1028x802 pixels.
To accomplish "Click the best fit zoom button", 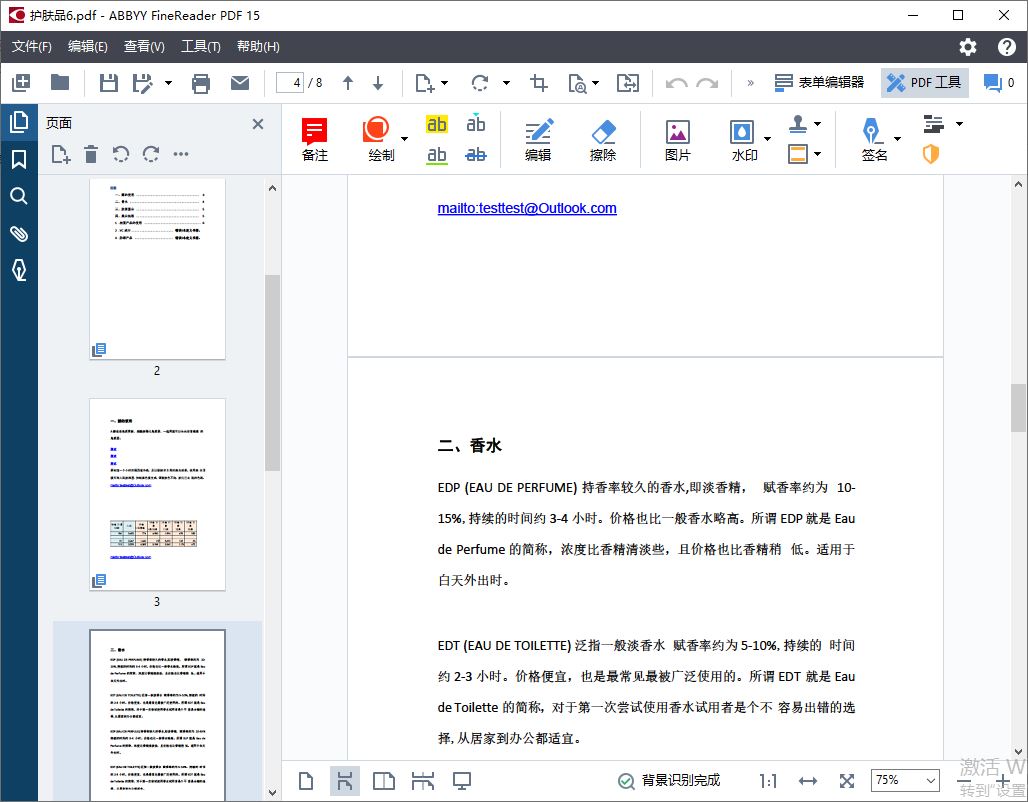I will click(847, 781).
